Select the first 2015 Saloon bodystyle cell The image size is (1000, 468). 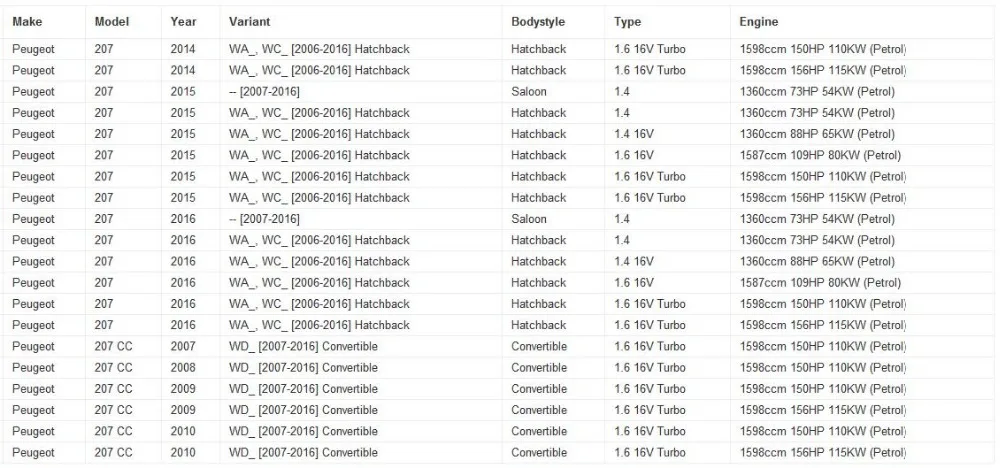tap(529, 91)
